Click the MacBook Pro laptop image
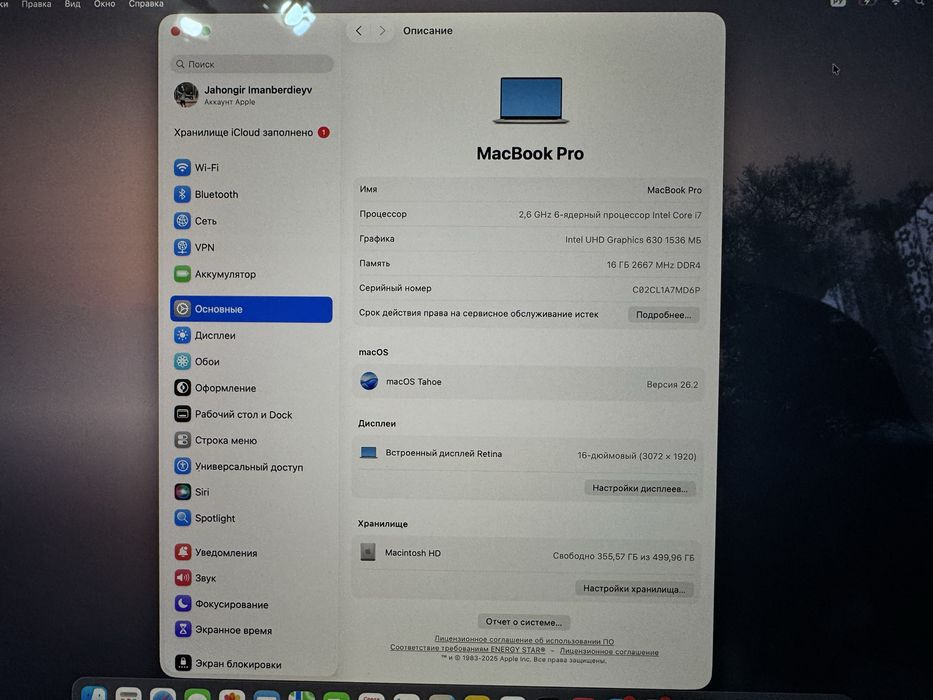Image resolution: width=933 pixels, height=700 pixels. [x=531, y=100]
